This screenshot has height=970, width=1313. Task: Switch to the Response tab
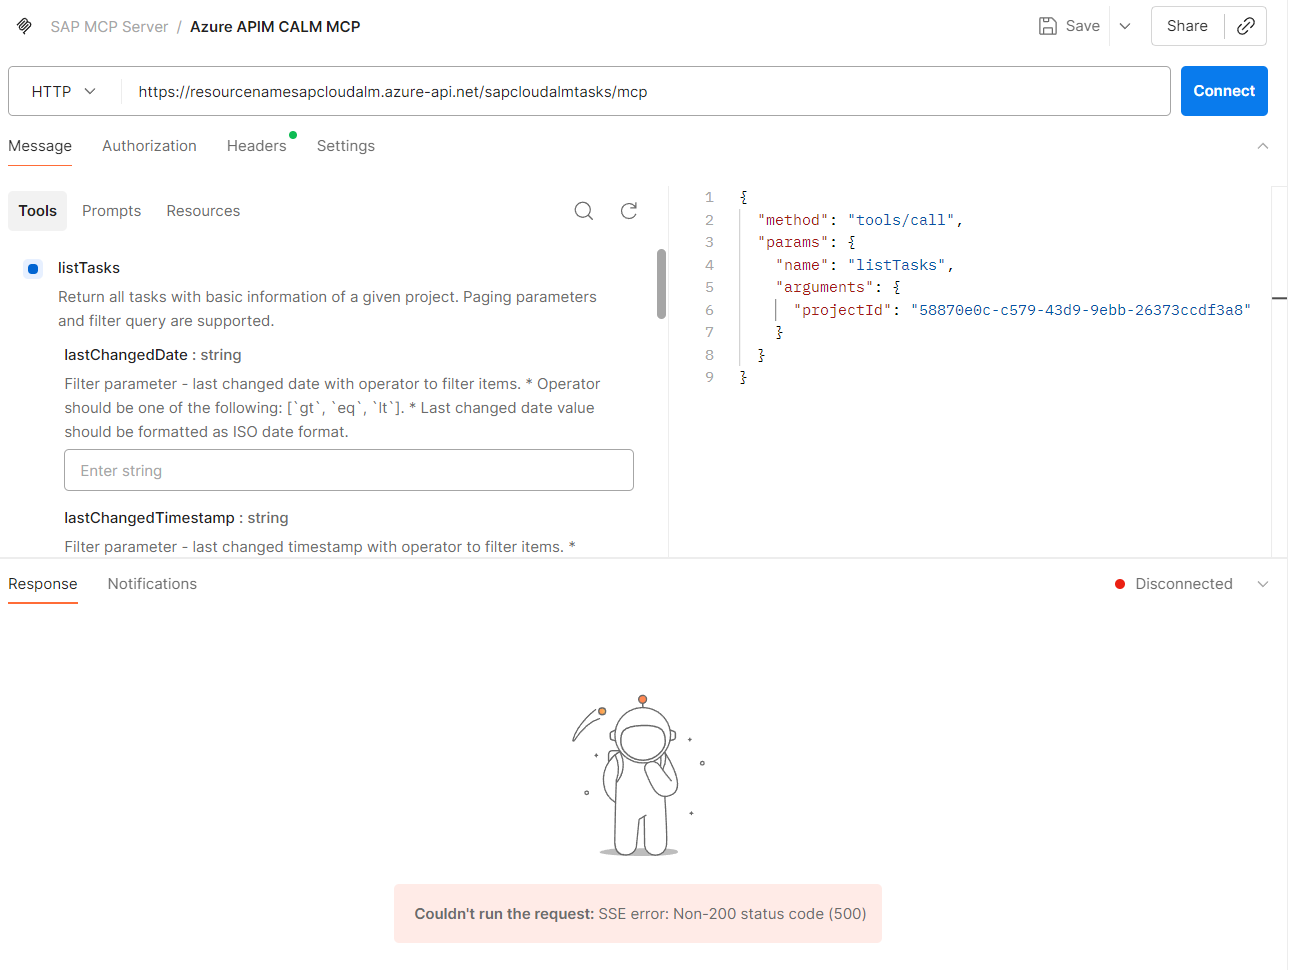click(x=43, y=584)
